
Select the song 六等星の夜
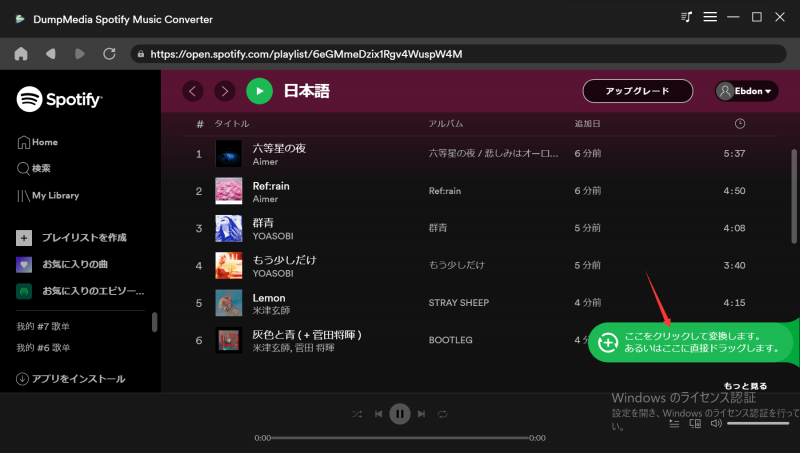pyautogui.click(x=279, y=148)
